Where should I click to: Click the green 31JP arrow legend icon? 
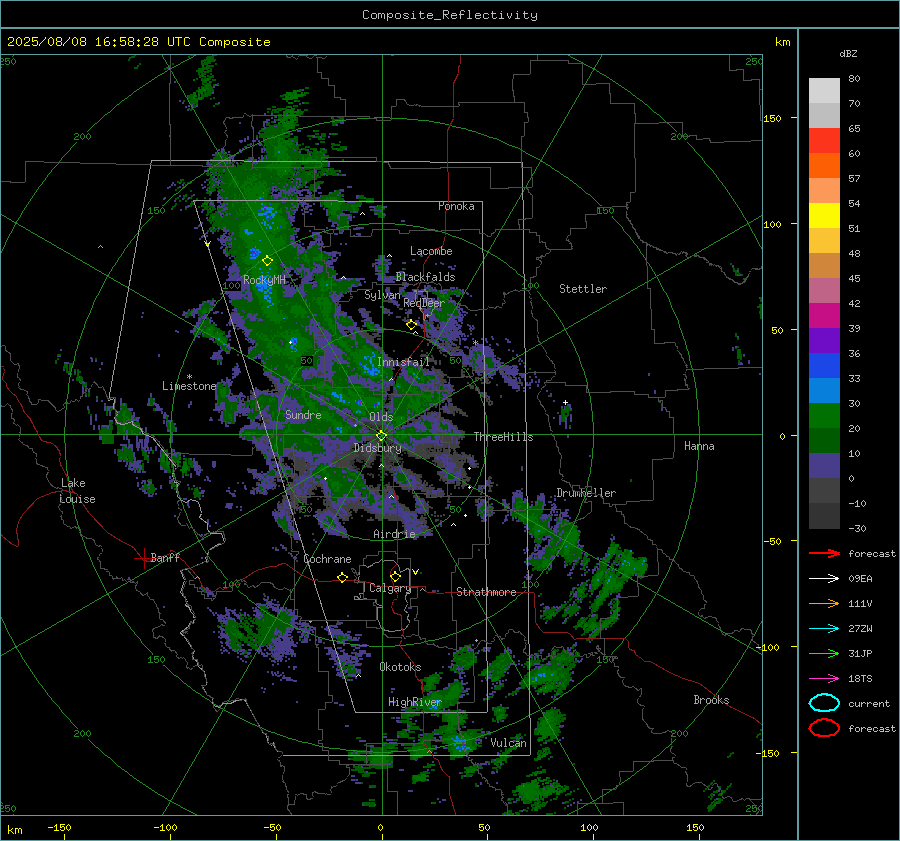824,653
